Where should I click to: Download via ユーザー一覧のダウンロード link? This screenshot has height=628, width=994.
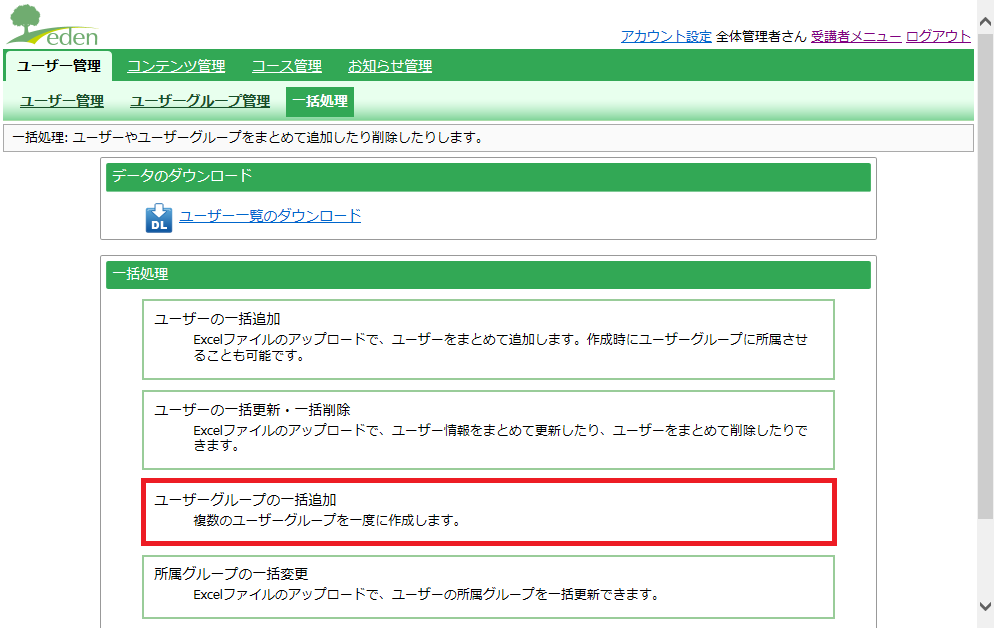click(x=270, y=216)
